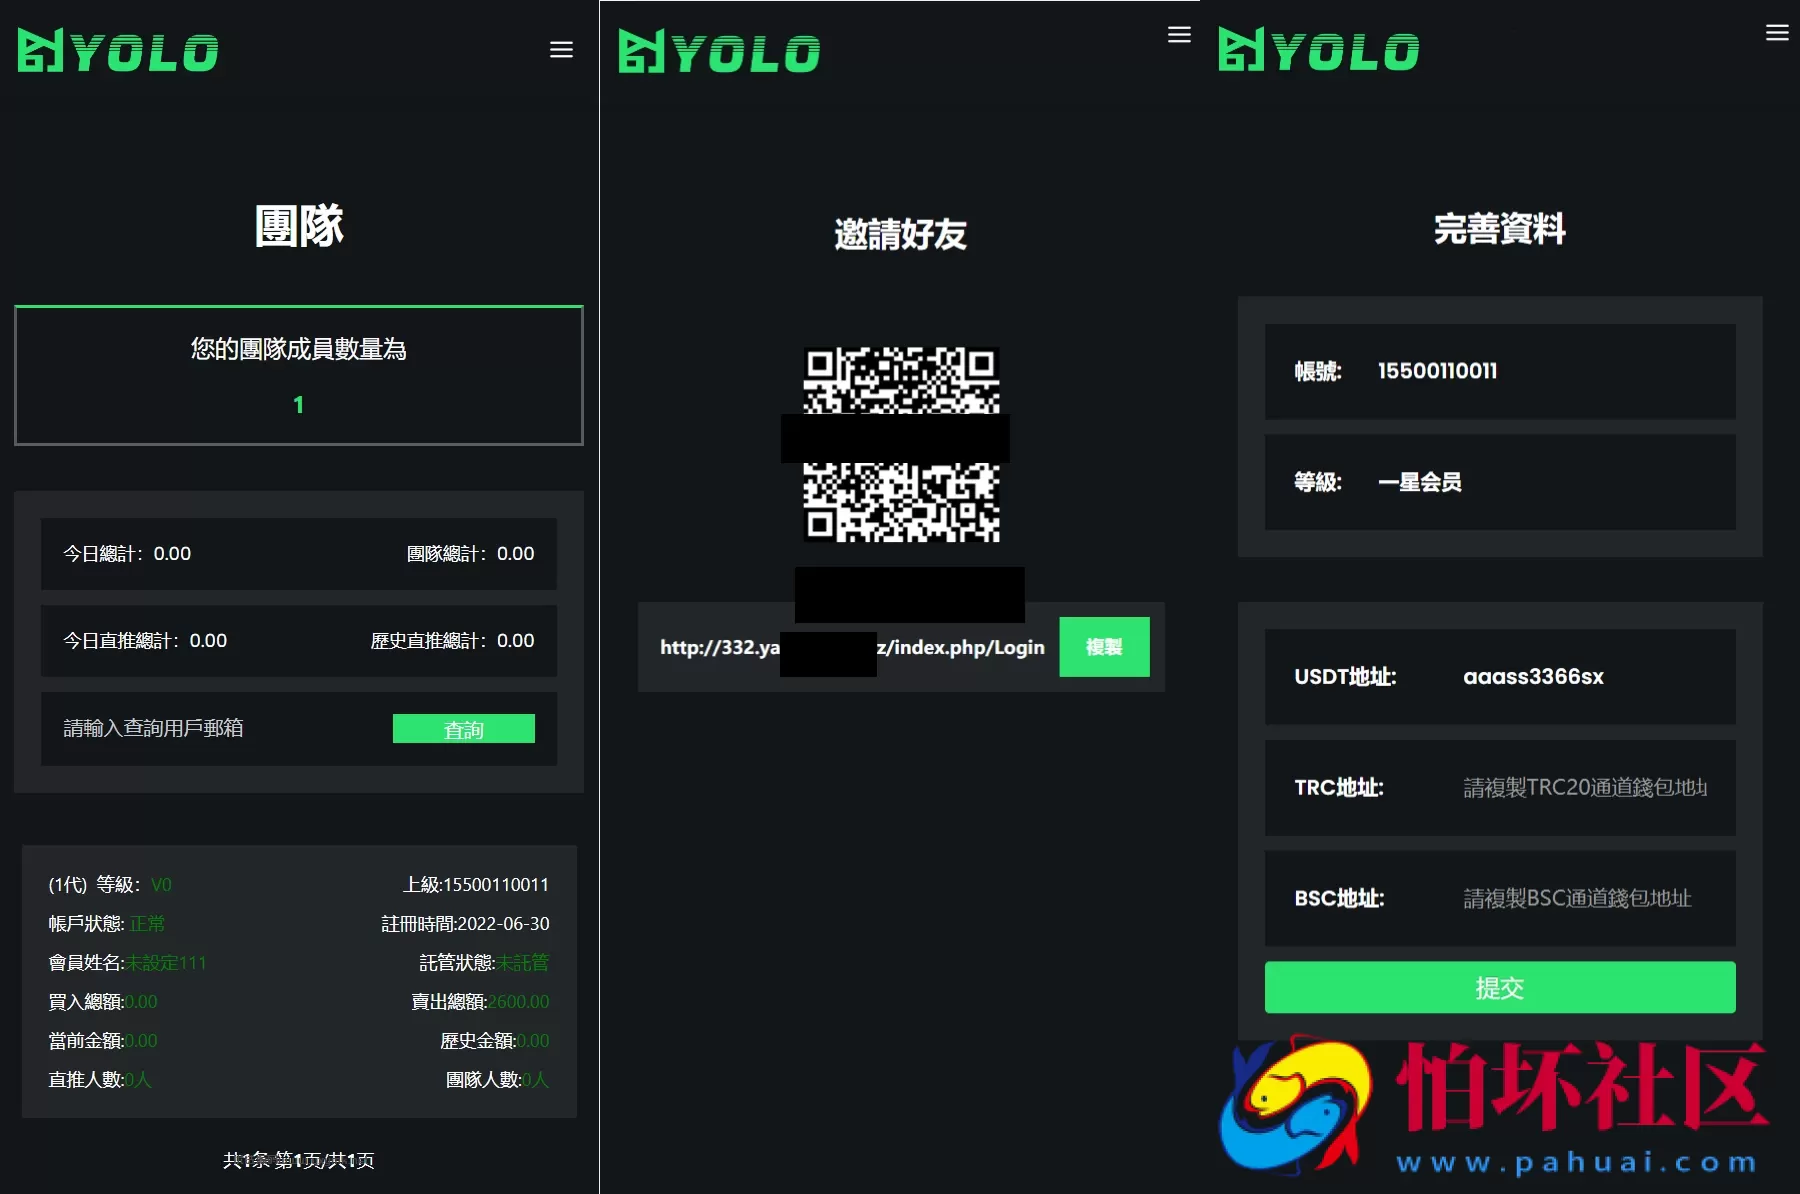Click the TRC20 wallet address input

pos(1585,788)
